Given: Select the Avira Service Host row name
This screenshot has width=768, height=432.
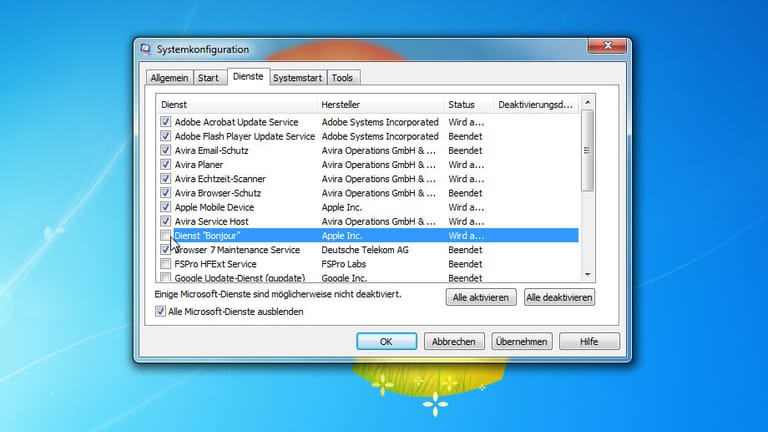Looking at the screenshot, I should point(212,221).
